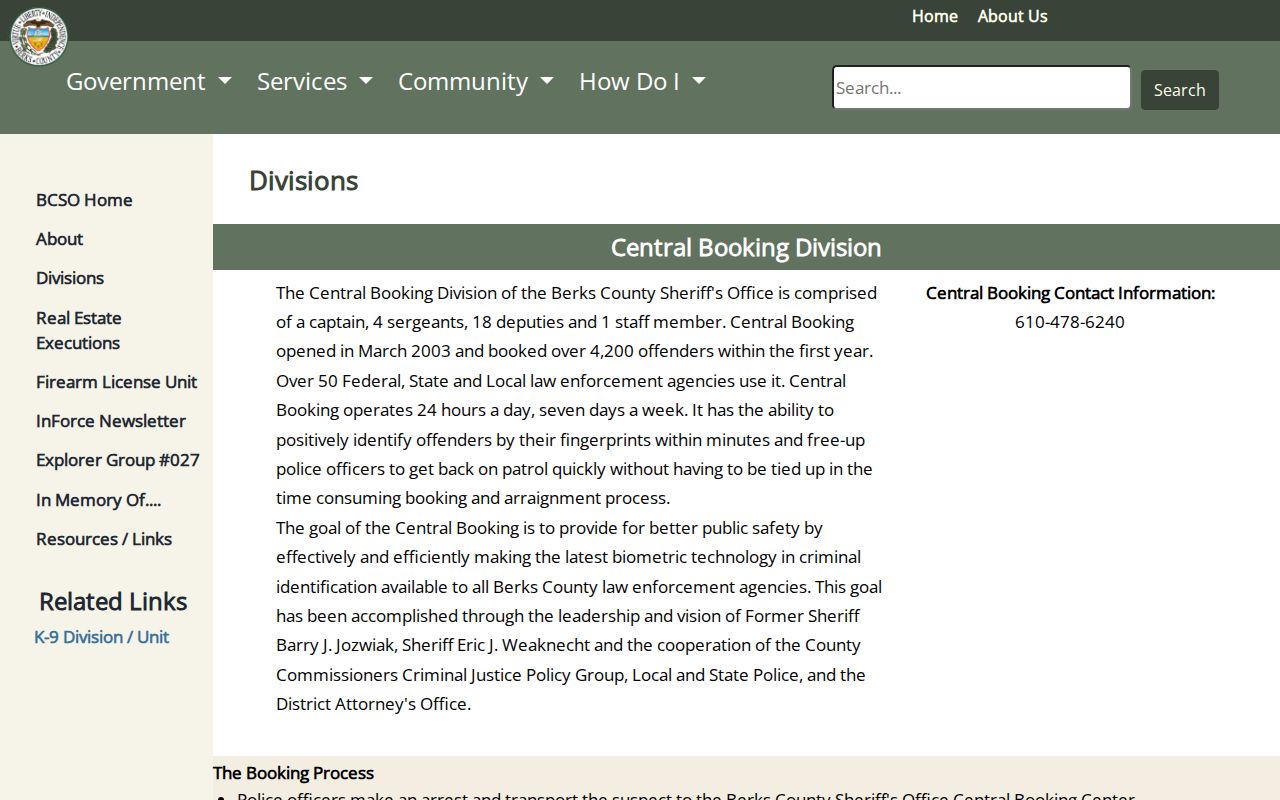Image resolution: width=1280 pixels, height=800 pixels.
Task: Follow the K-9 Division / Unit link
Action: pyautogui.click(x=102, y=637)
